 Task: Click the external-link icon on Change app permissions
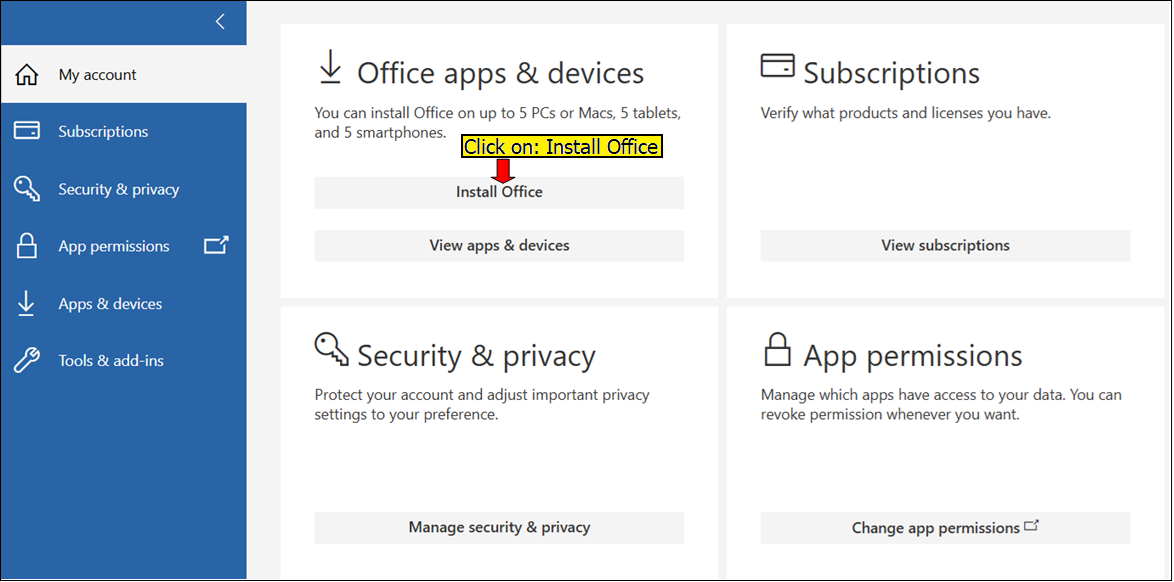pos(1032,526)
